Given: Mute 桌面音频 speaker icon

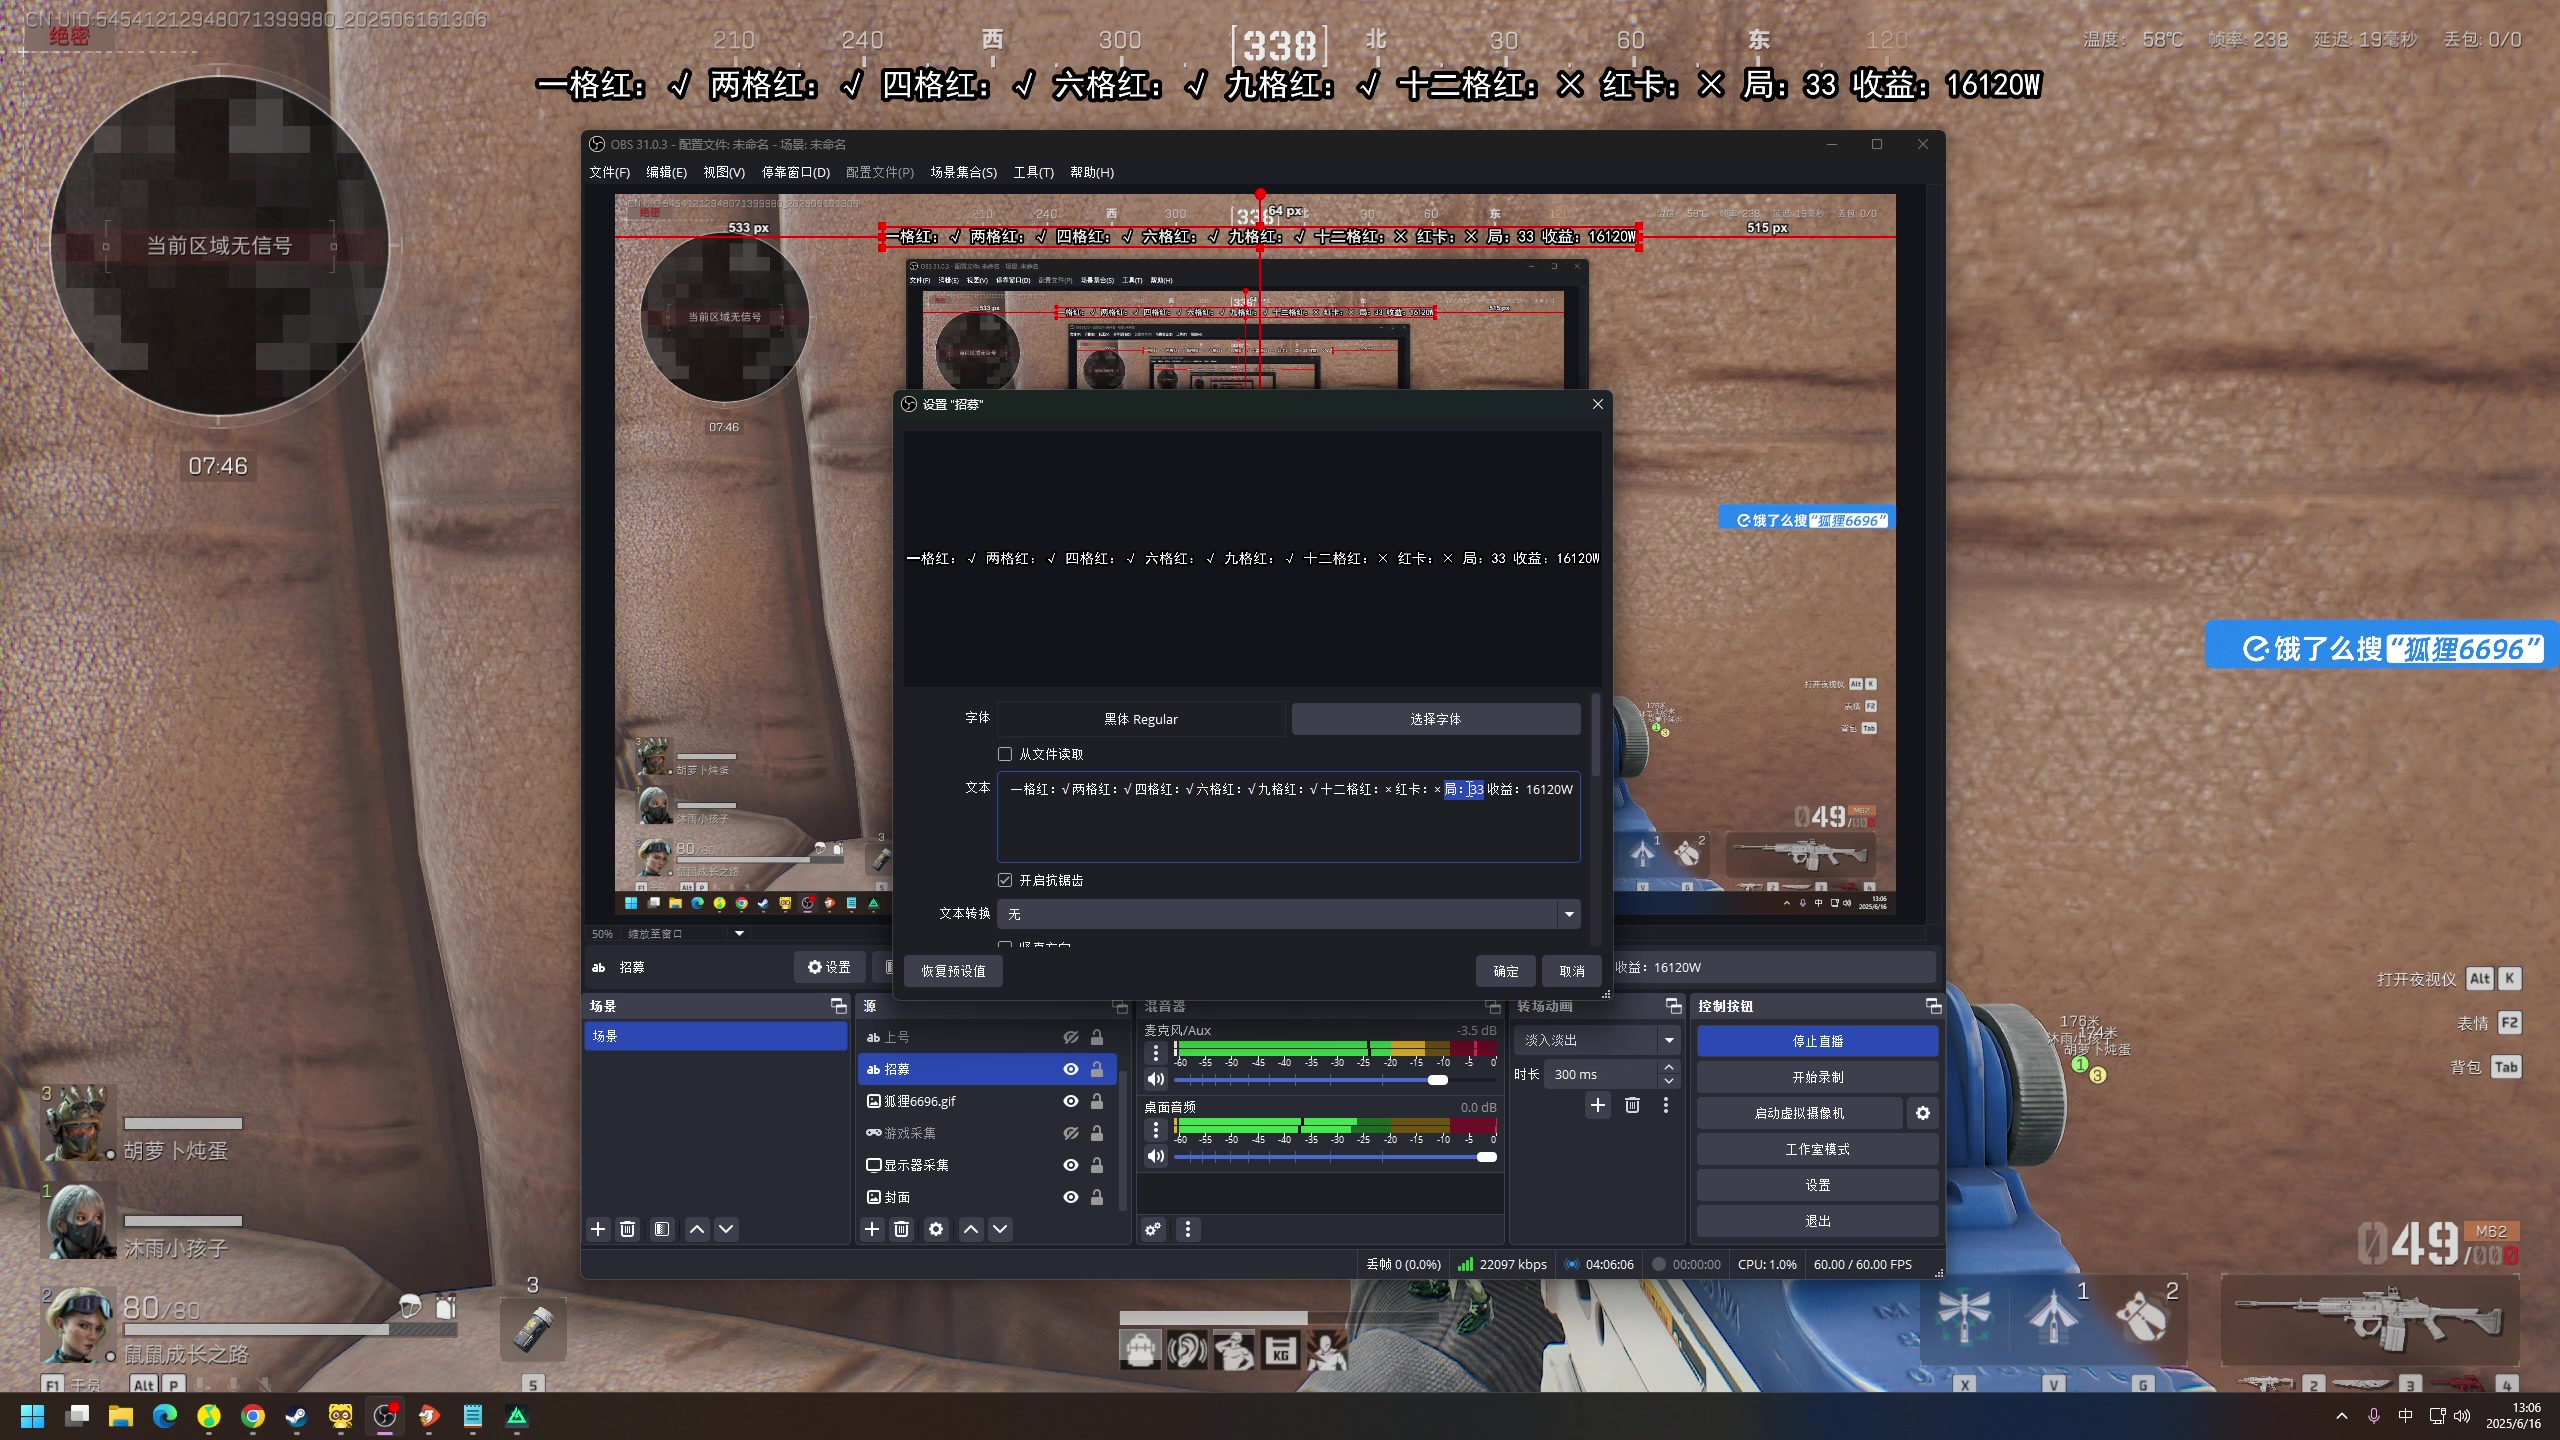Looking at the screenshot, I should click(x=1156, y=1156).
